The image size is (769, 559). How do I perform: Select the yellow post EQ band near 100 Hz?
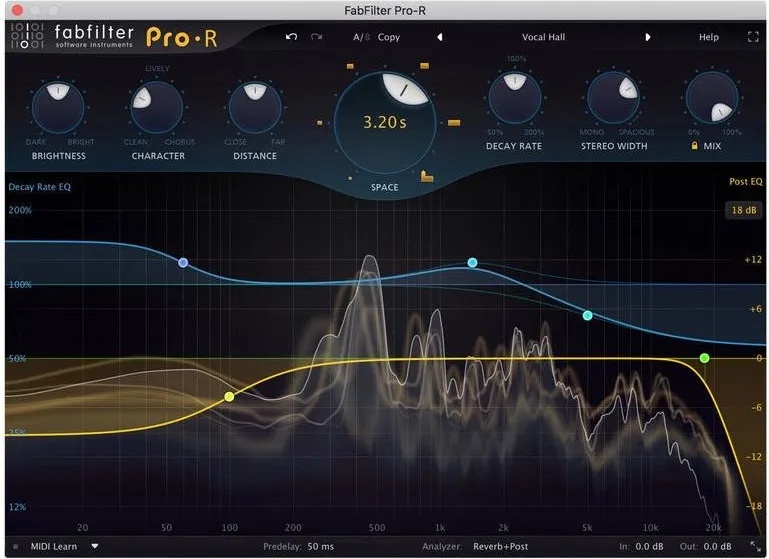pos(229,397)
